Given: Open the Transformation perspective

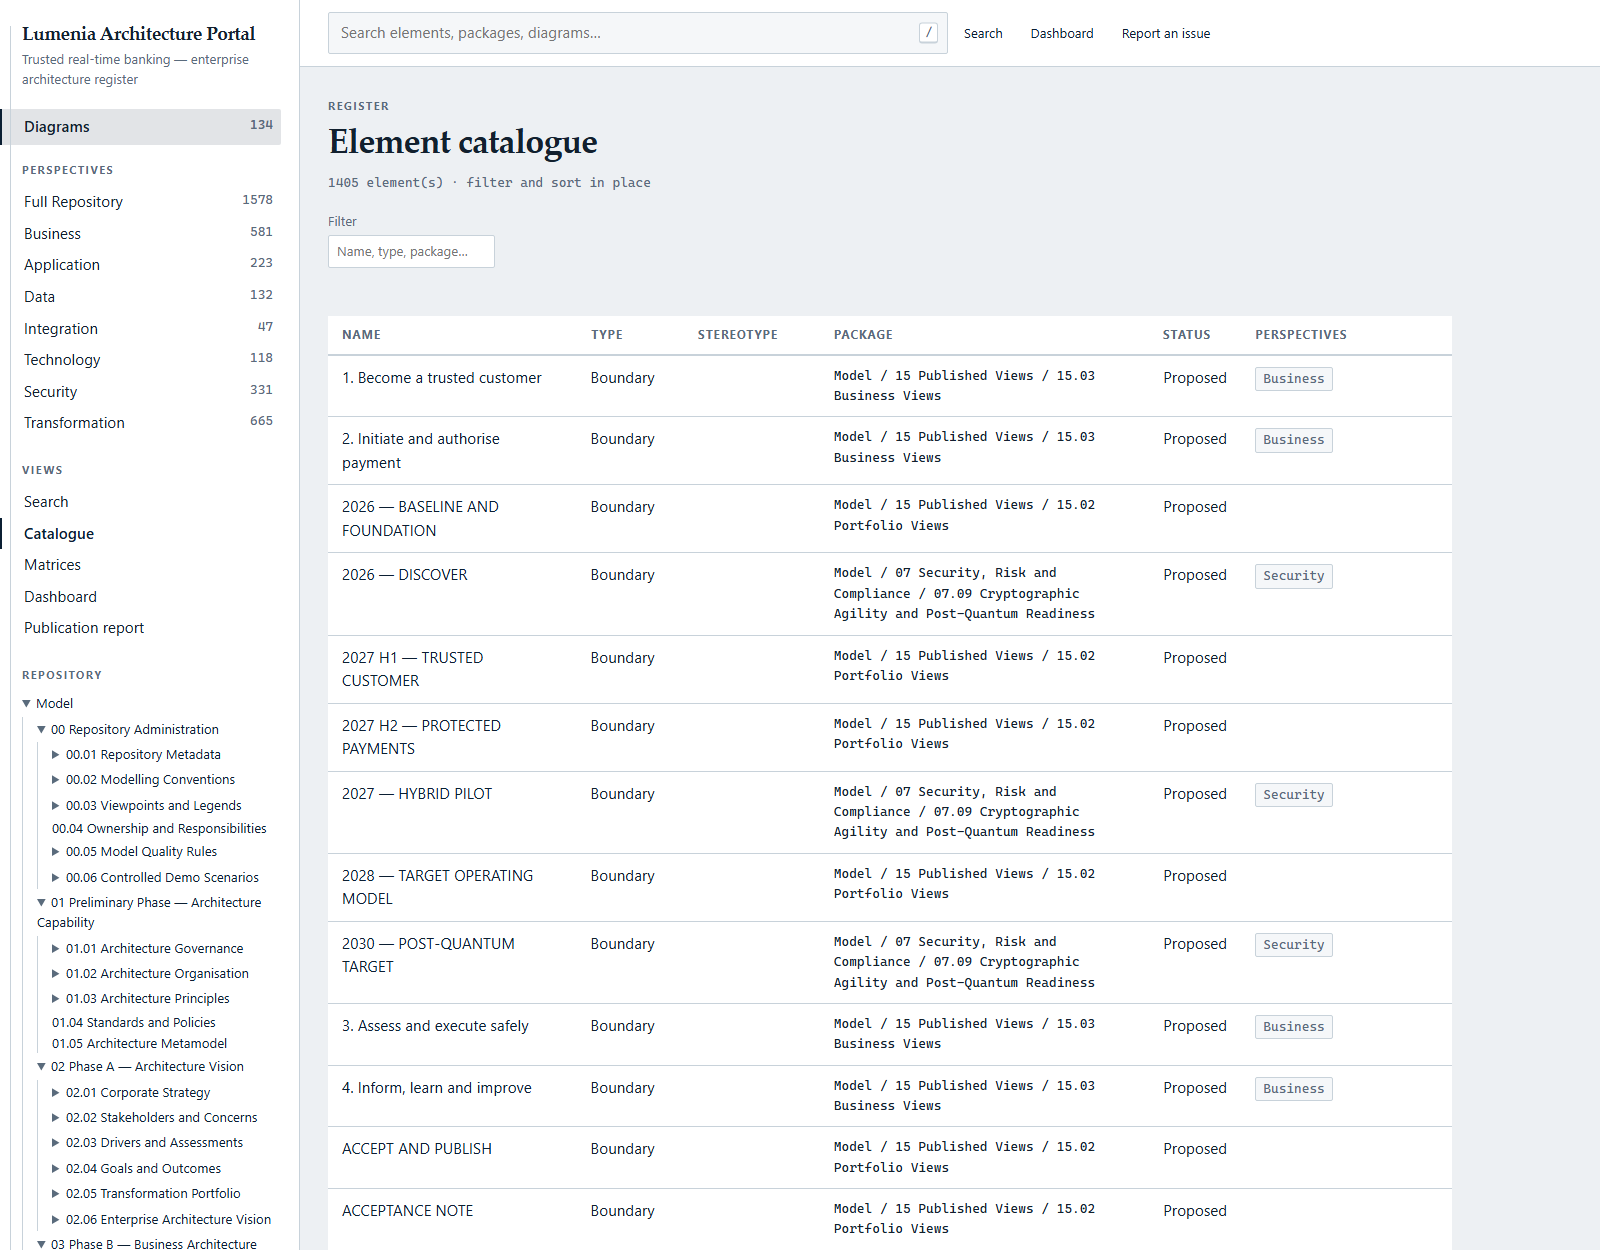Looking at the screenshot, I should 147,423.
